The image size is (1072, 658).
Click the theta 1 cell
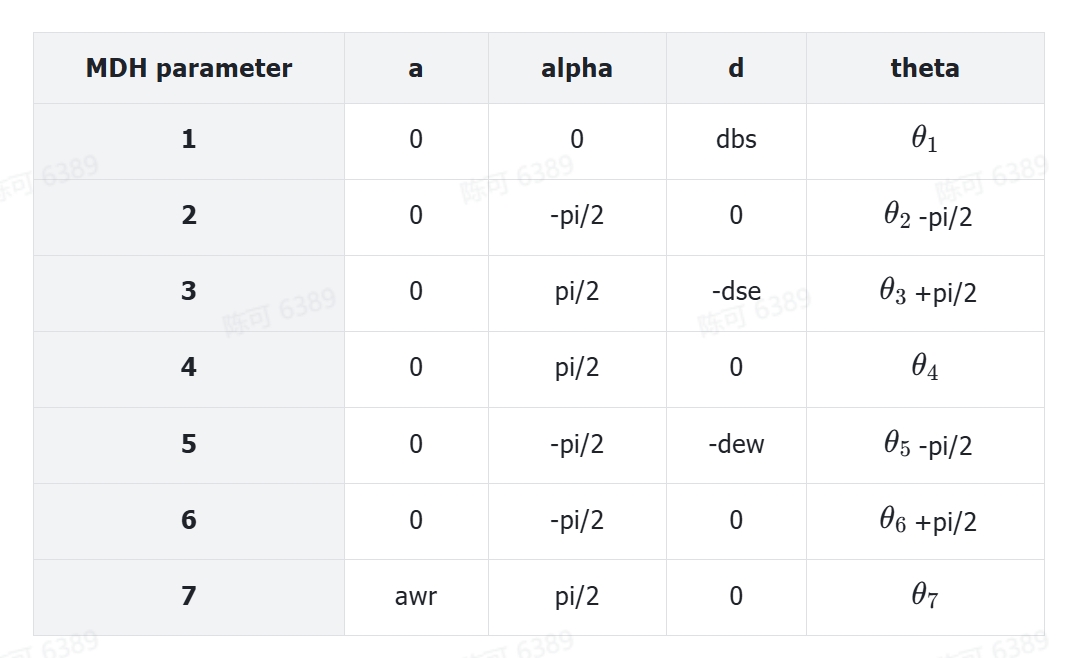click(925, 140)
